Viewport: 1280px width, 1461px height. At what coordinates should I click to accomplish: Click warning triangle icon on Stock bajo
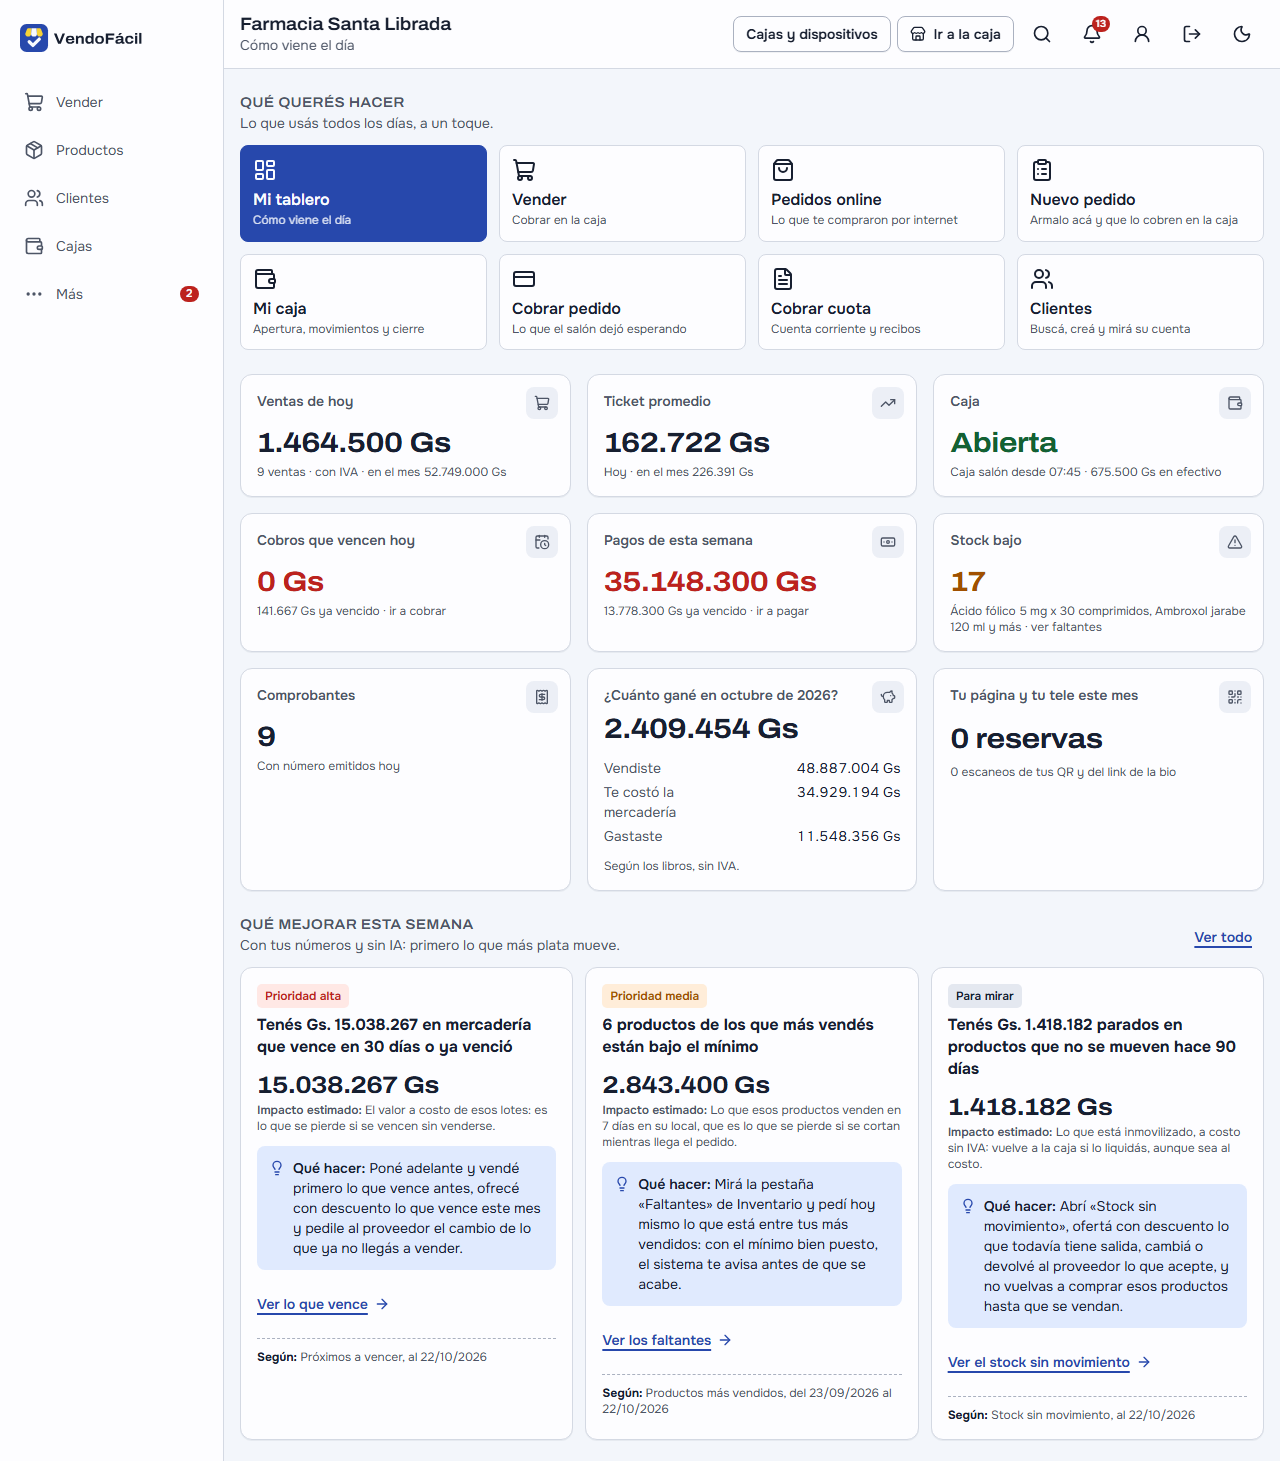tap(1235, 542)
